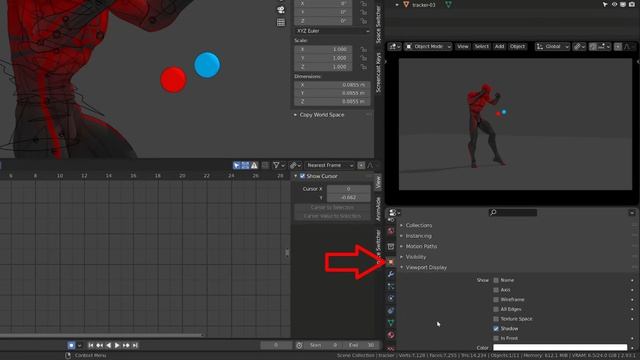Viewport: 640px width, 360px height.
Task: Toggle perspective/orthographic grid icon in viewport
Action: click(x=281, y=22)
